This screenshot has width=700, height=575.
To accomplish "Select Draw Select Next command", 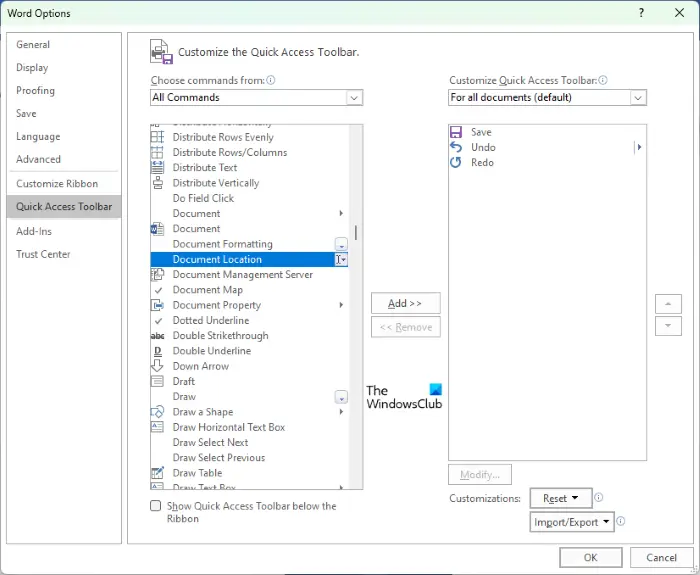I will tap(250, 442).
